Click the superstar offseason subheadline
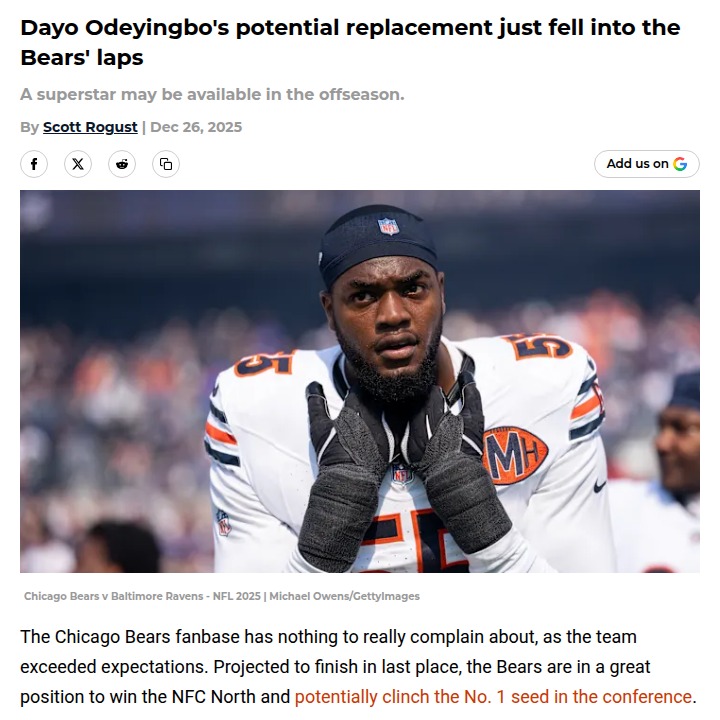720x720 pixels. [x=212, y=95]
